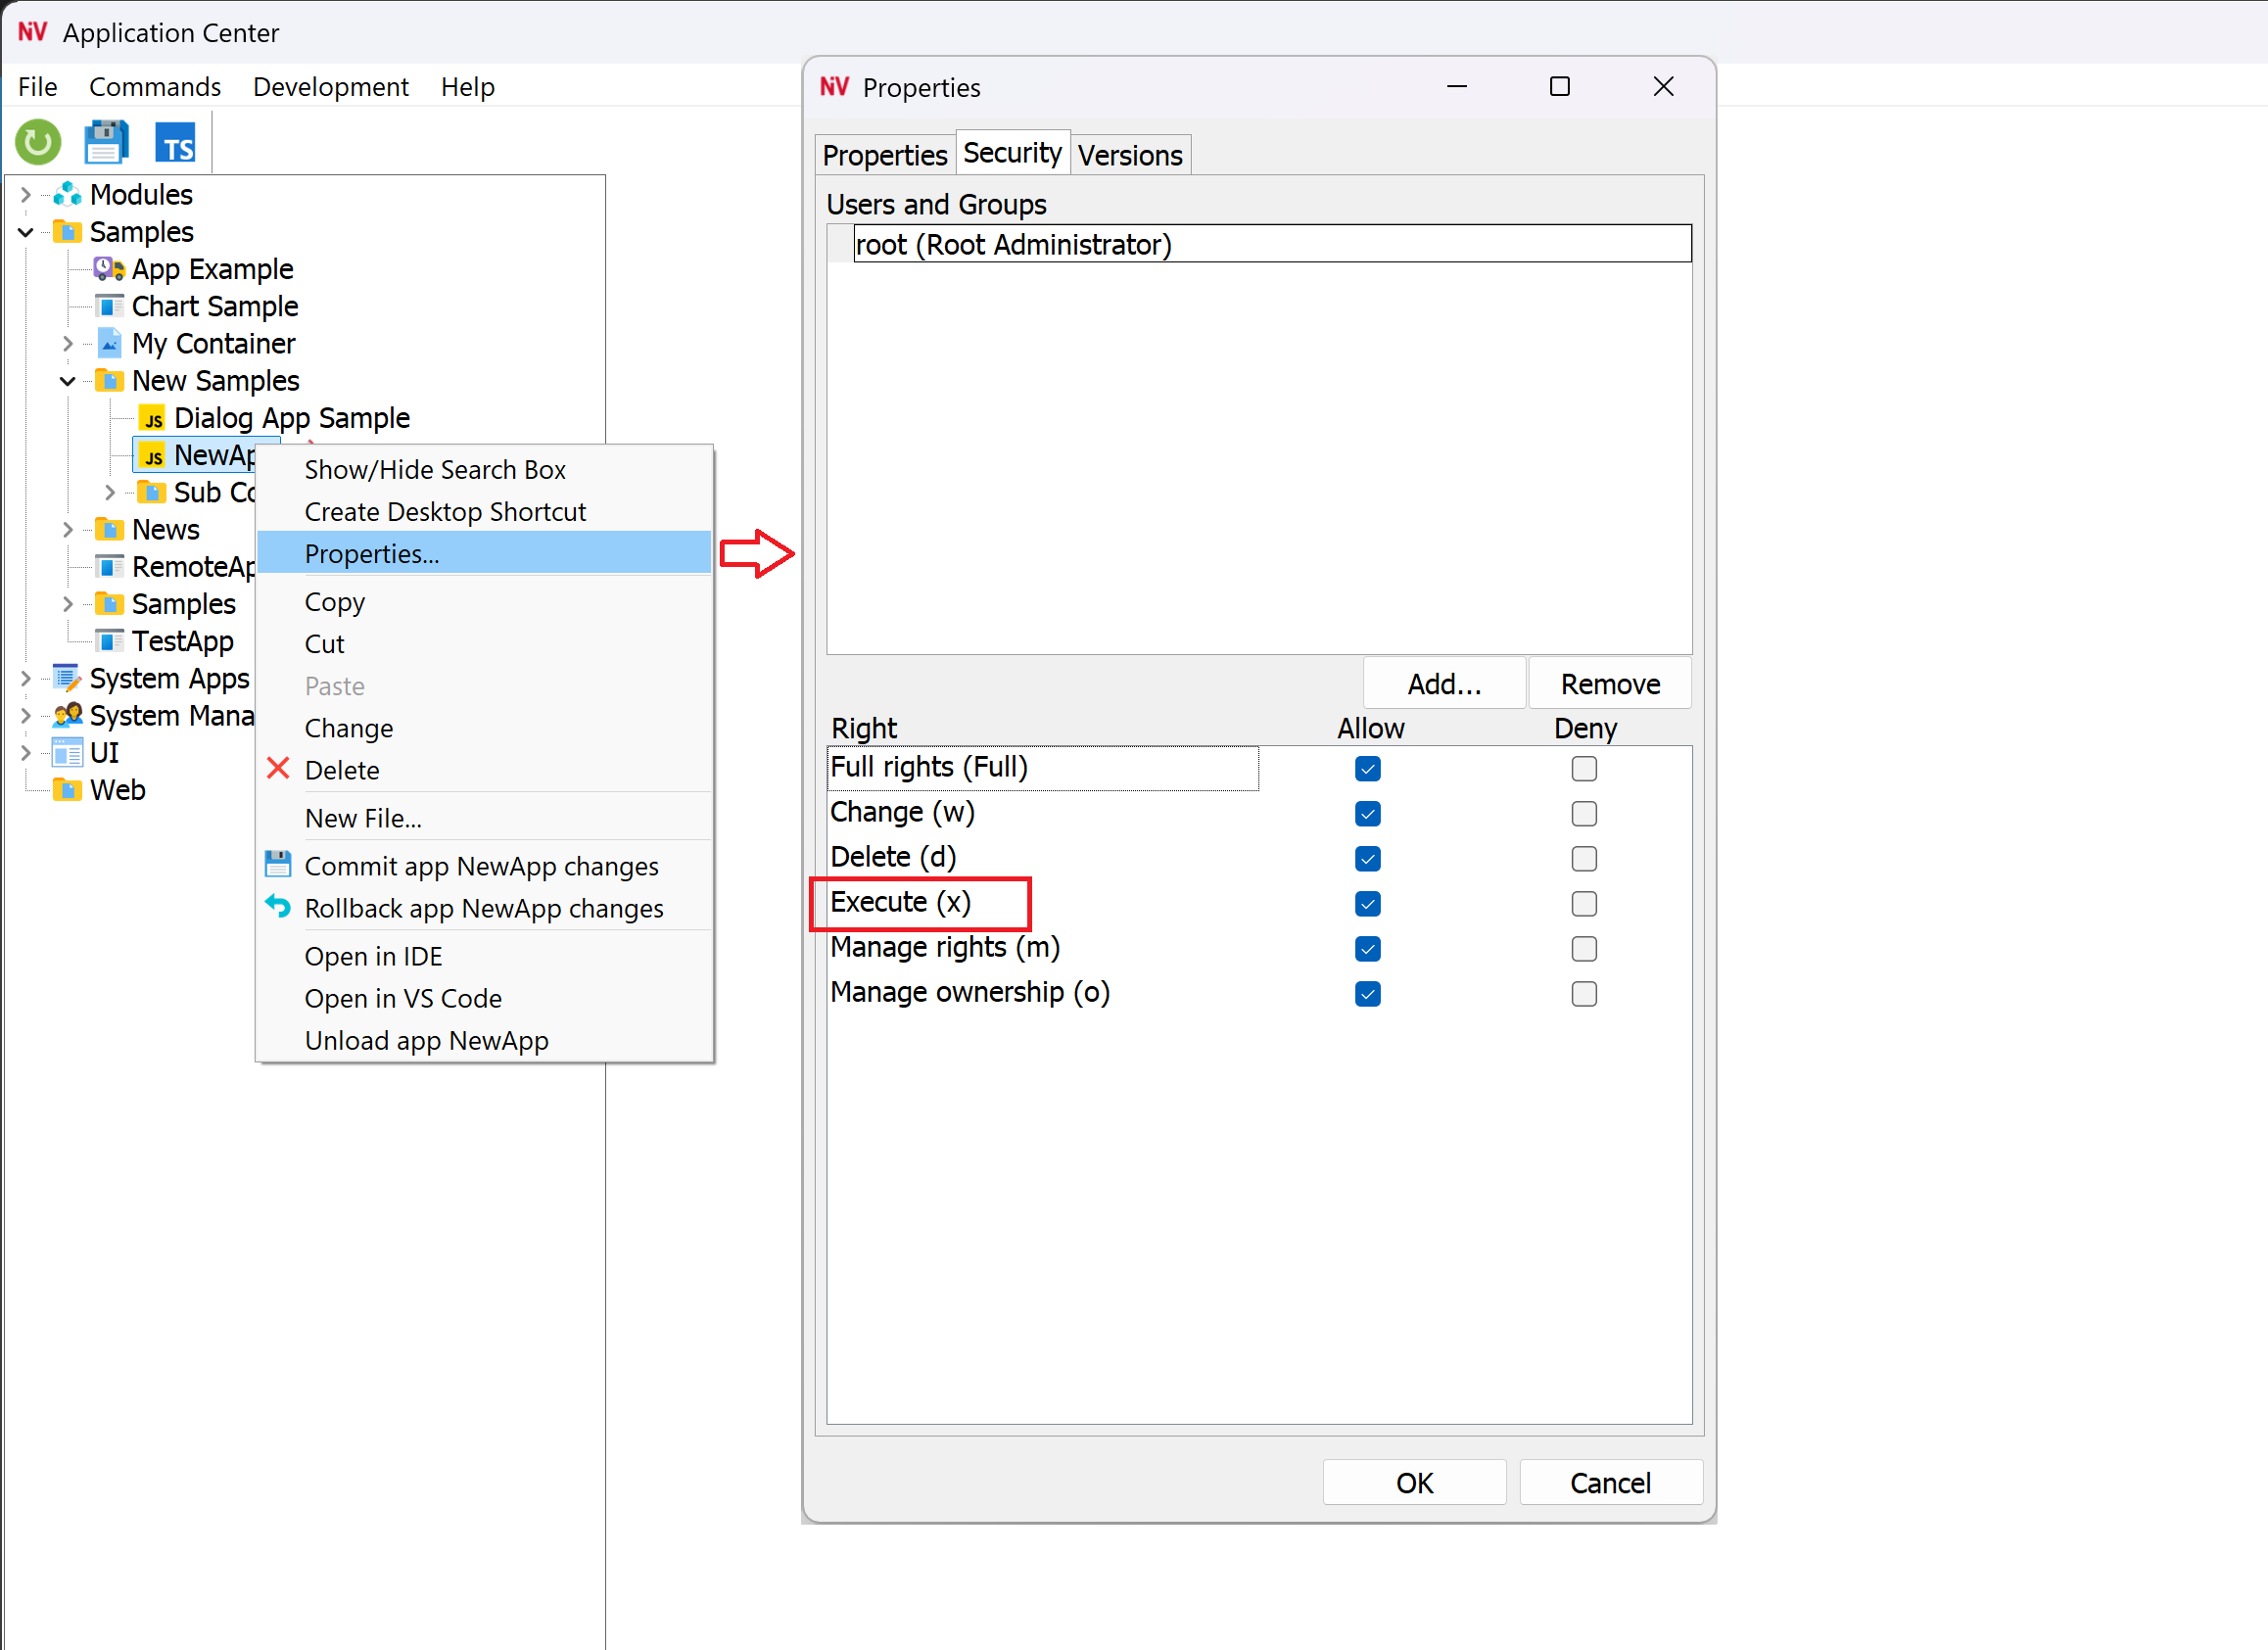
Task: Open the Development menu
Action: 330,87
